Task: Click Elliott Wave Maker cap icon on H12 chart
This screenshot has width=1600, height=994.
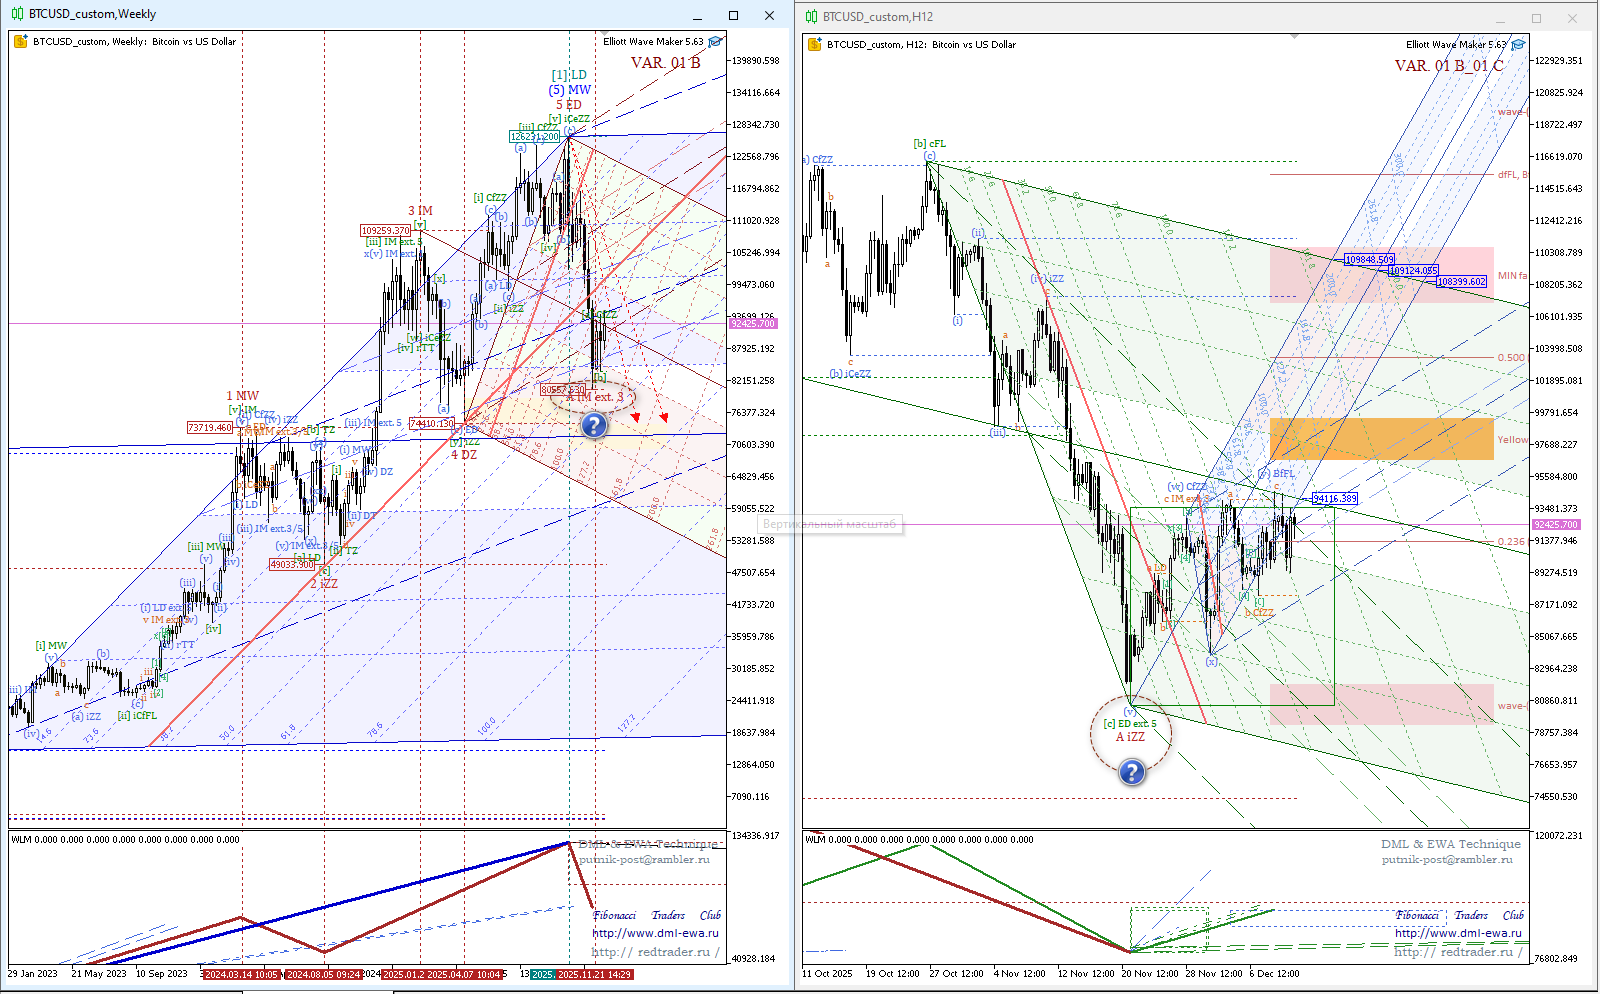Action: [x=1518, y=45]
